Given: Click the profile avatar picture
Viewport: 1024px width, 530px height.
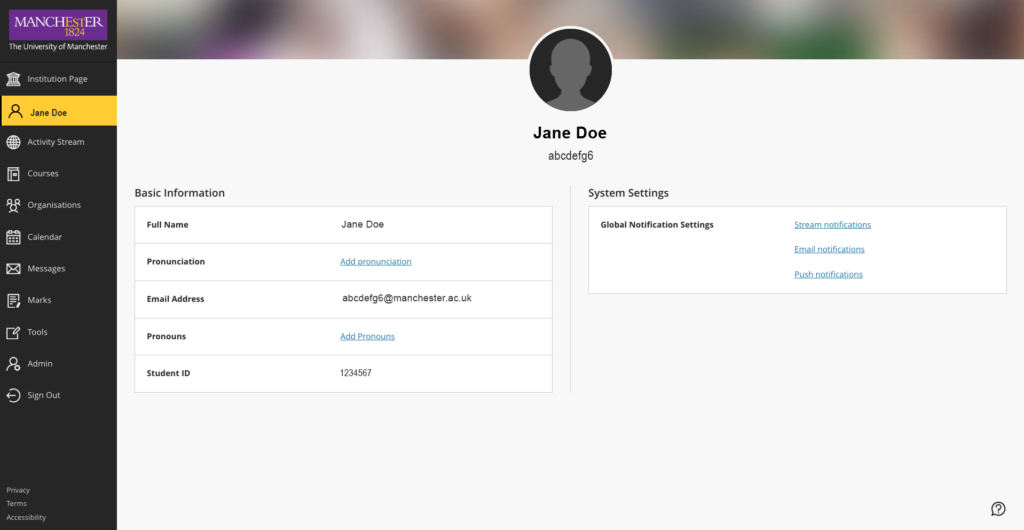Looking at the screenshot, I should coord(570,70).
